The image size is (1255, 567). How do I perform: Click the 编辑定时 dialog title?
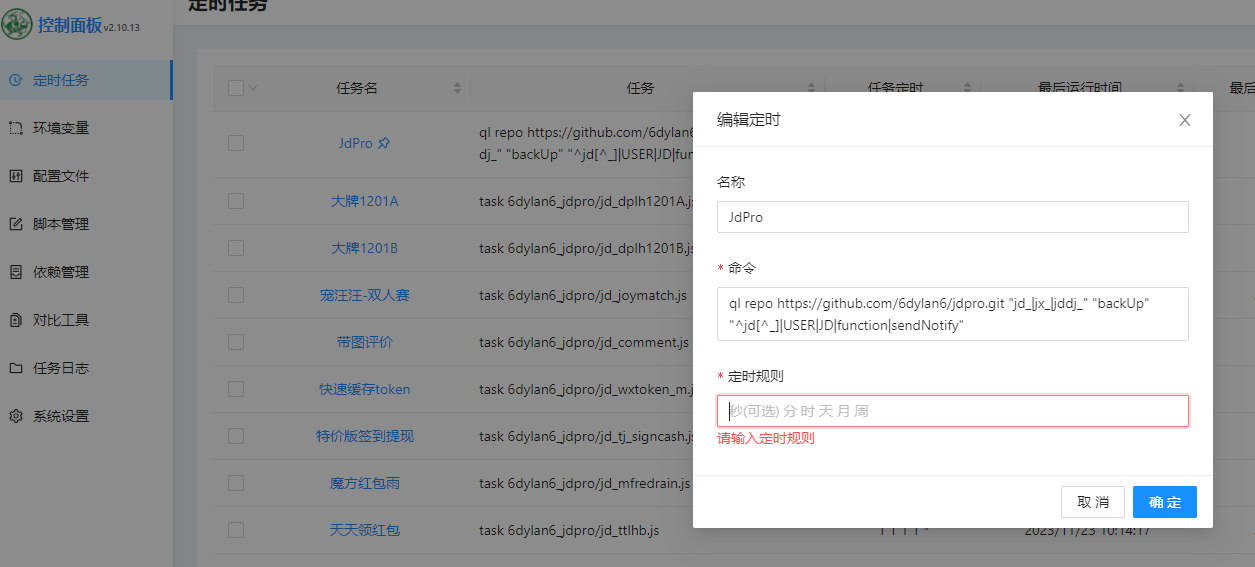[749, 120]
